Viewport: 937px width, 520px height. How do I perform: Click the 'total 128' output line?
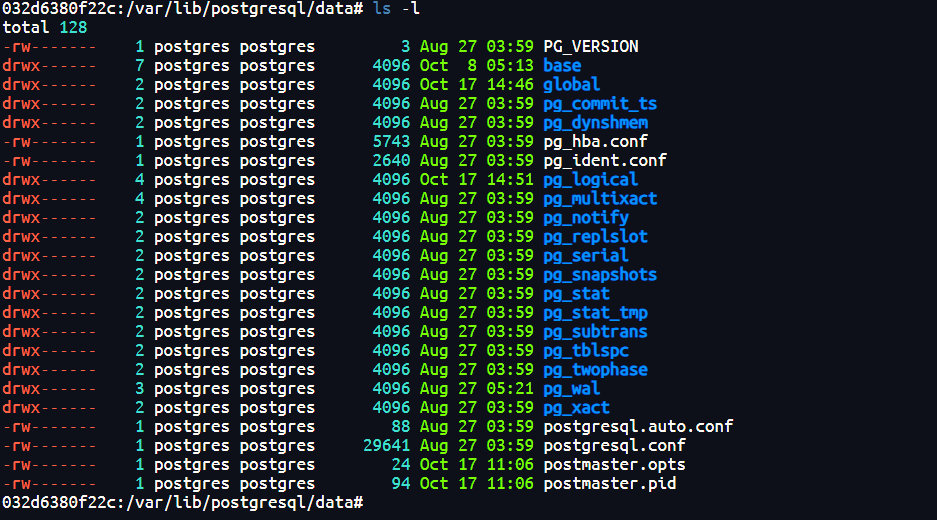point(45,27)
